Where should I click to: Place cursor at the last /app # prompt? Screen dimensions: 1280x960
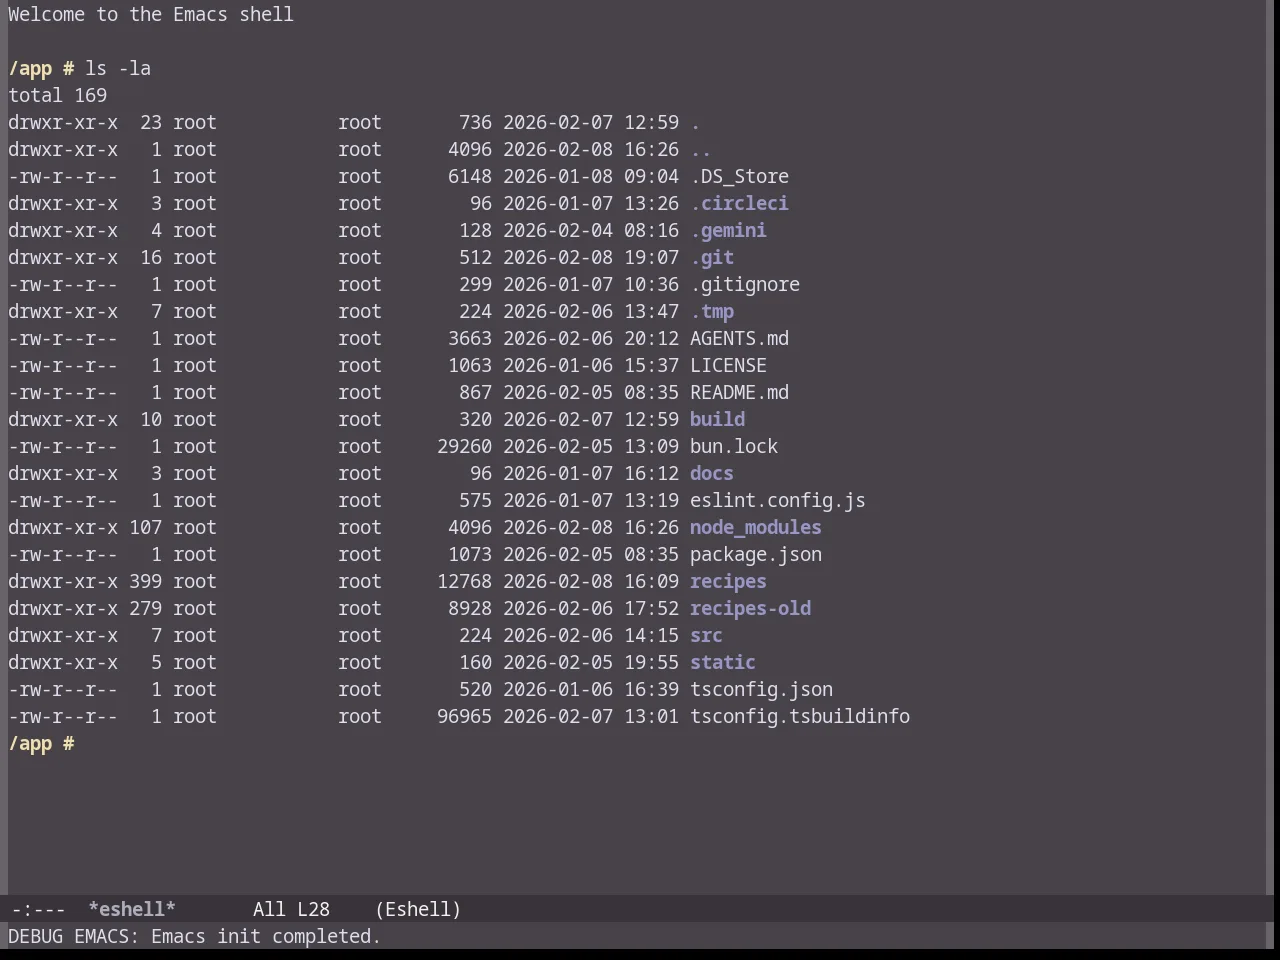[x=41, y=743]
